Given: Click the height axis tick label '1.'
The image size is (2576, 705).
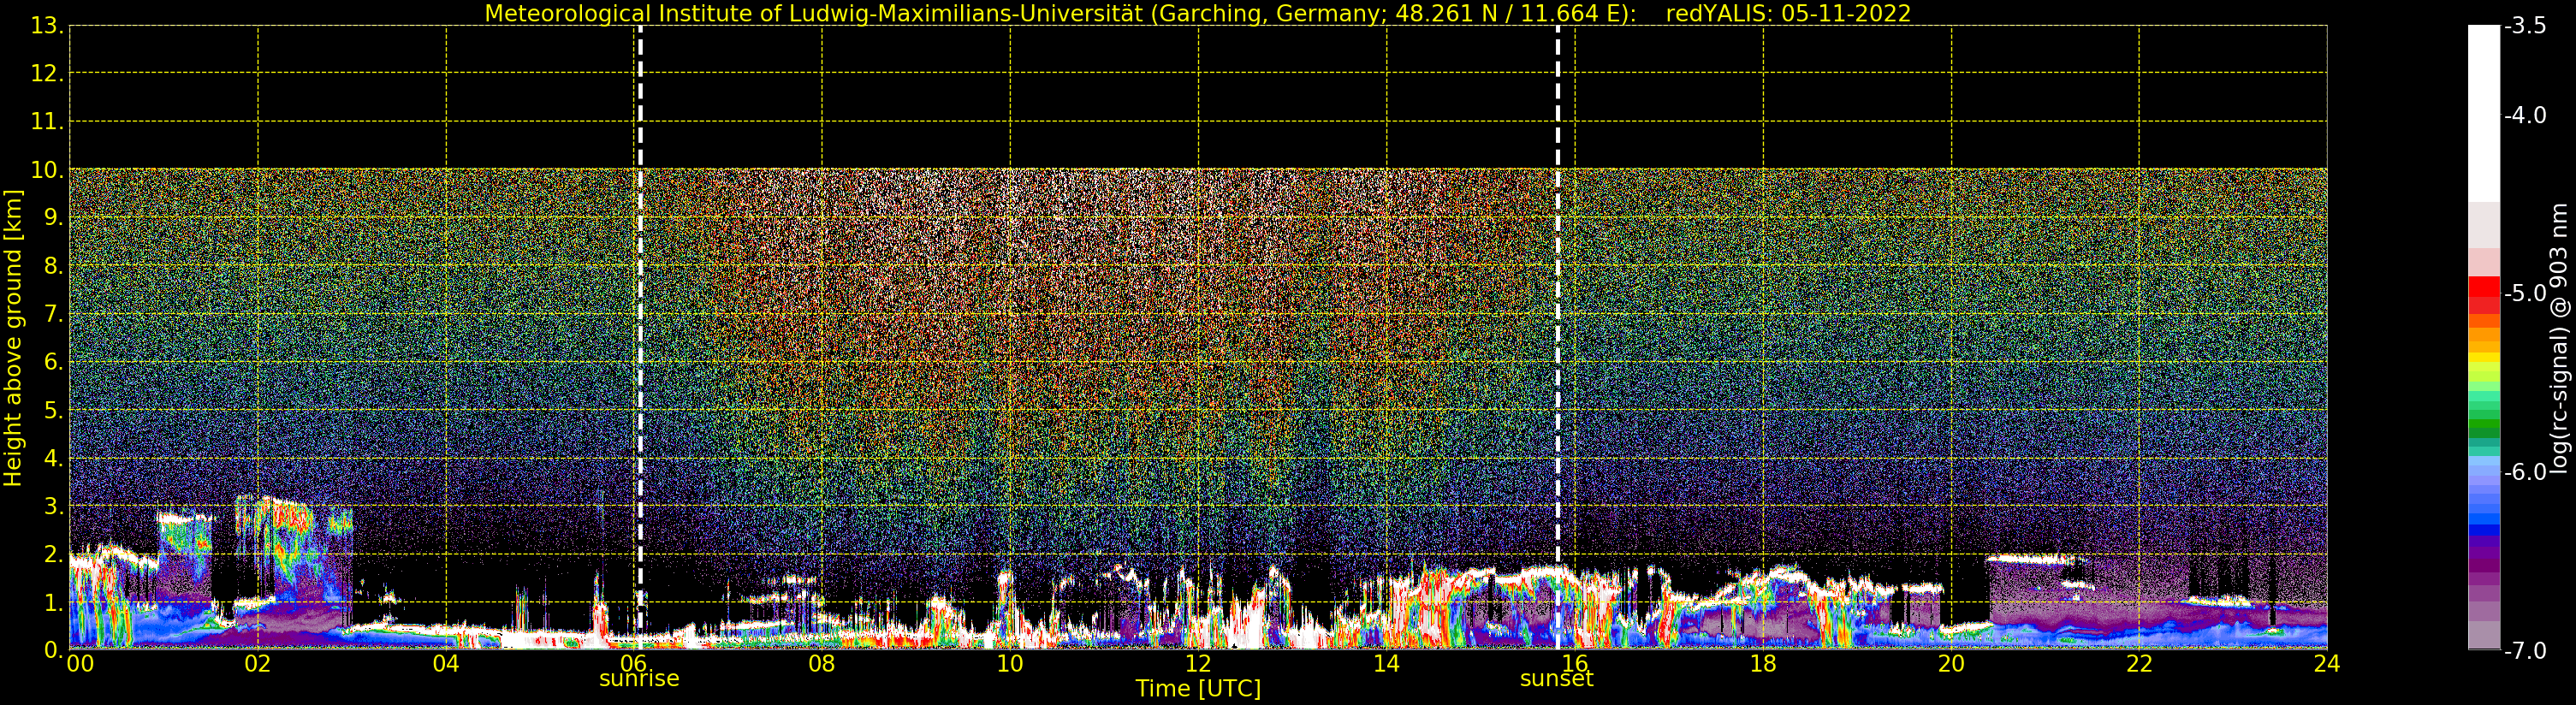Looking at the screenshot, I should click(54, 603).
